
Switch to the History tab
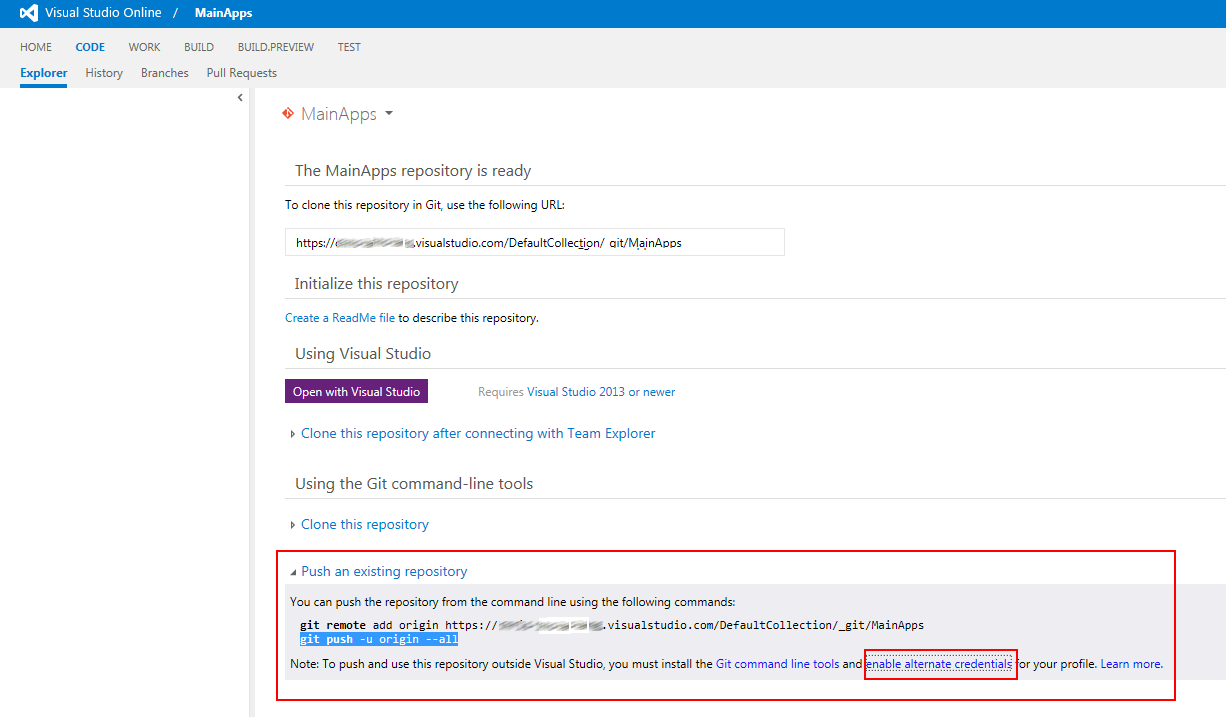[x=104, y=73]
